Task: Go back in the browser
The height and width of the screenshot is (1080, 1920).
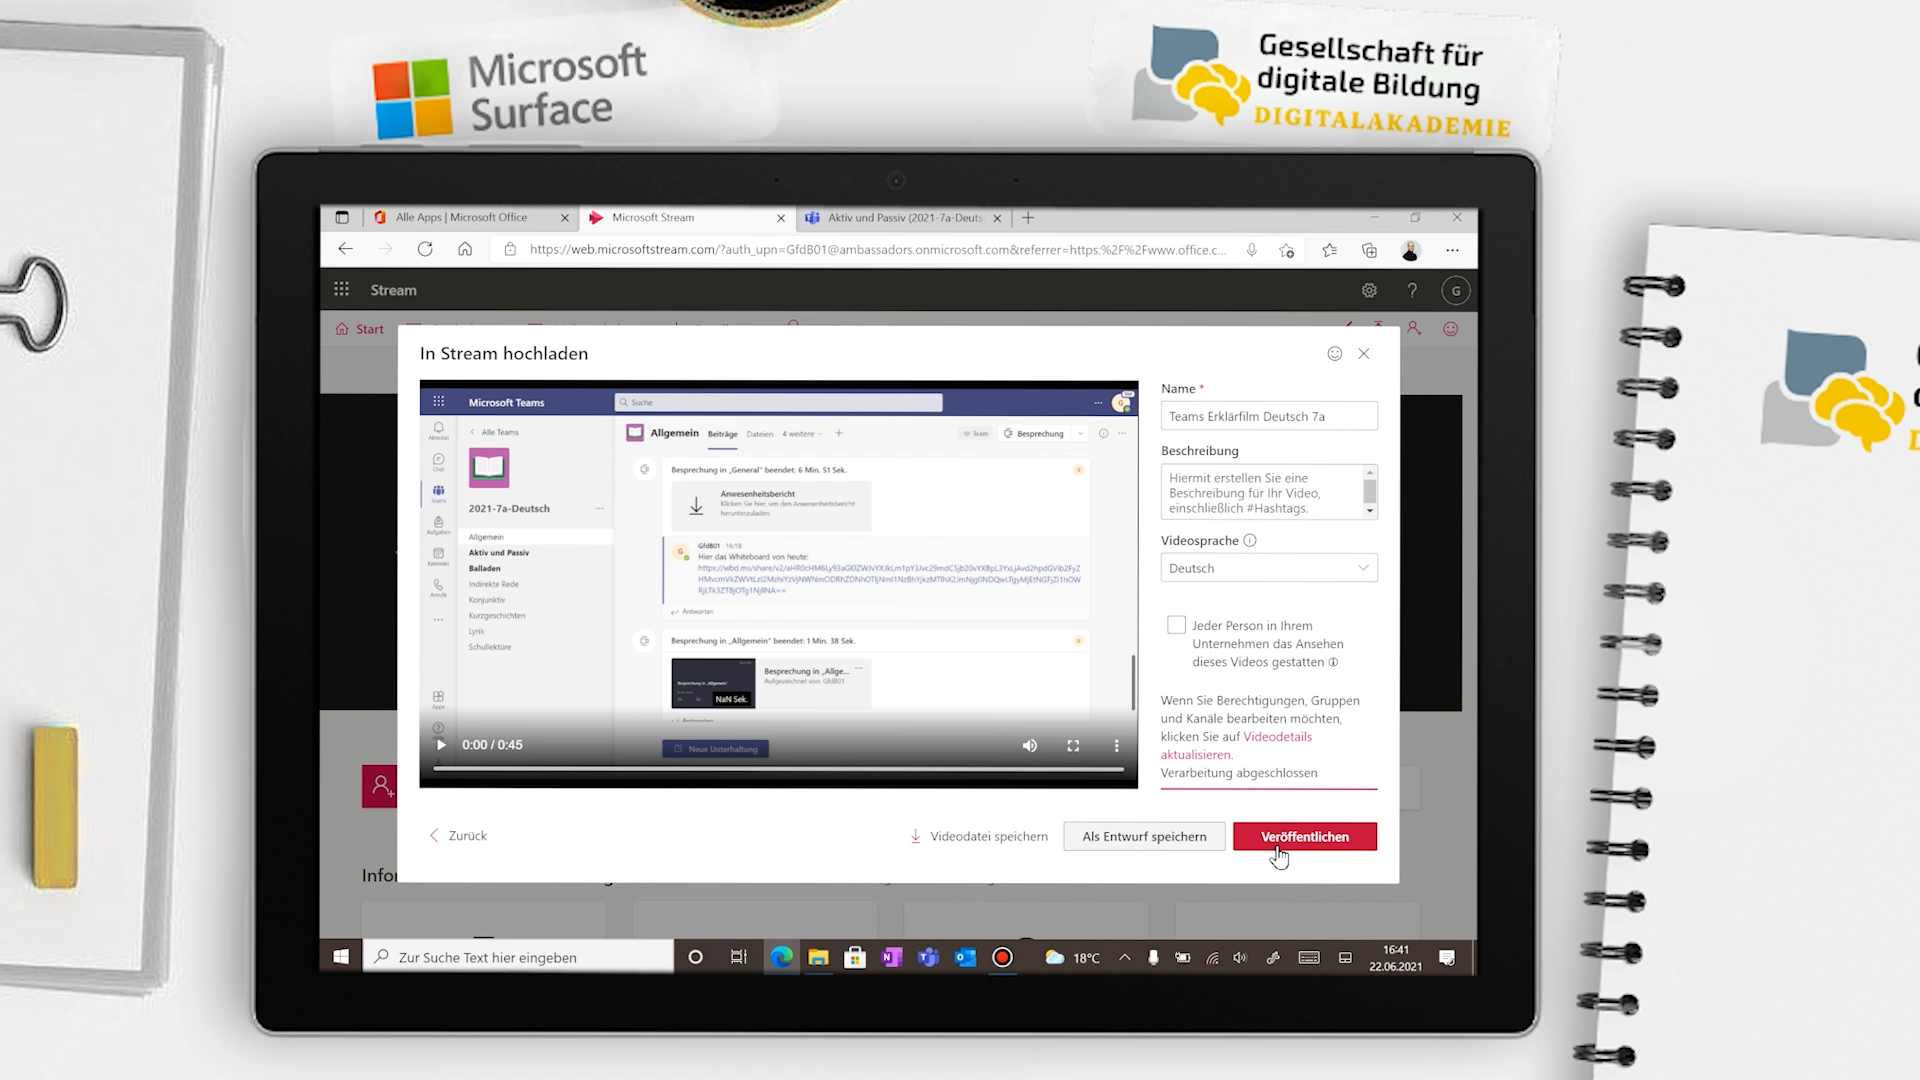Action: coord(345,250)
